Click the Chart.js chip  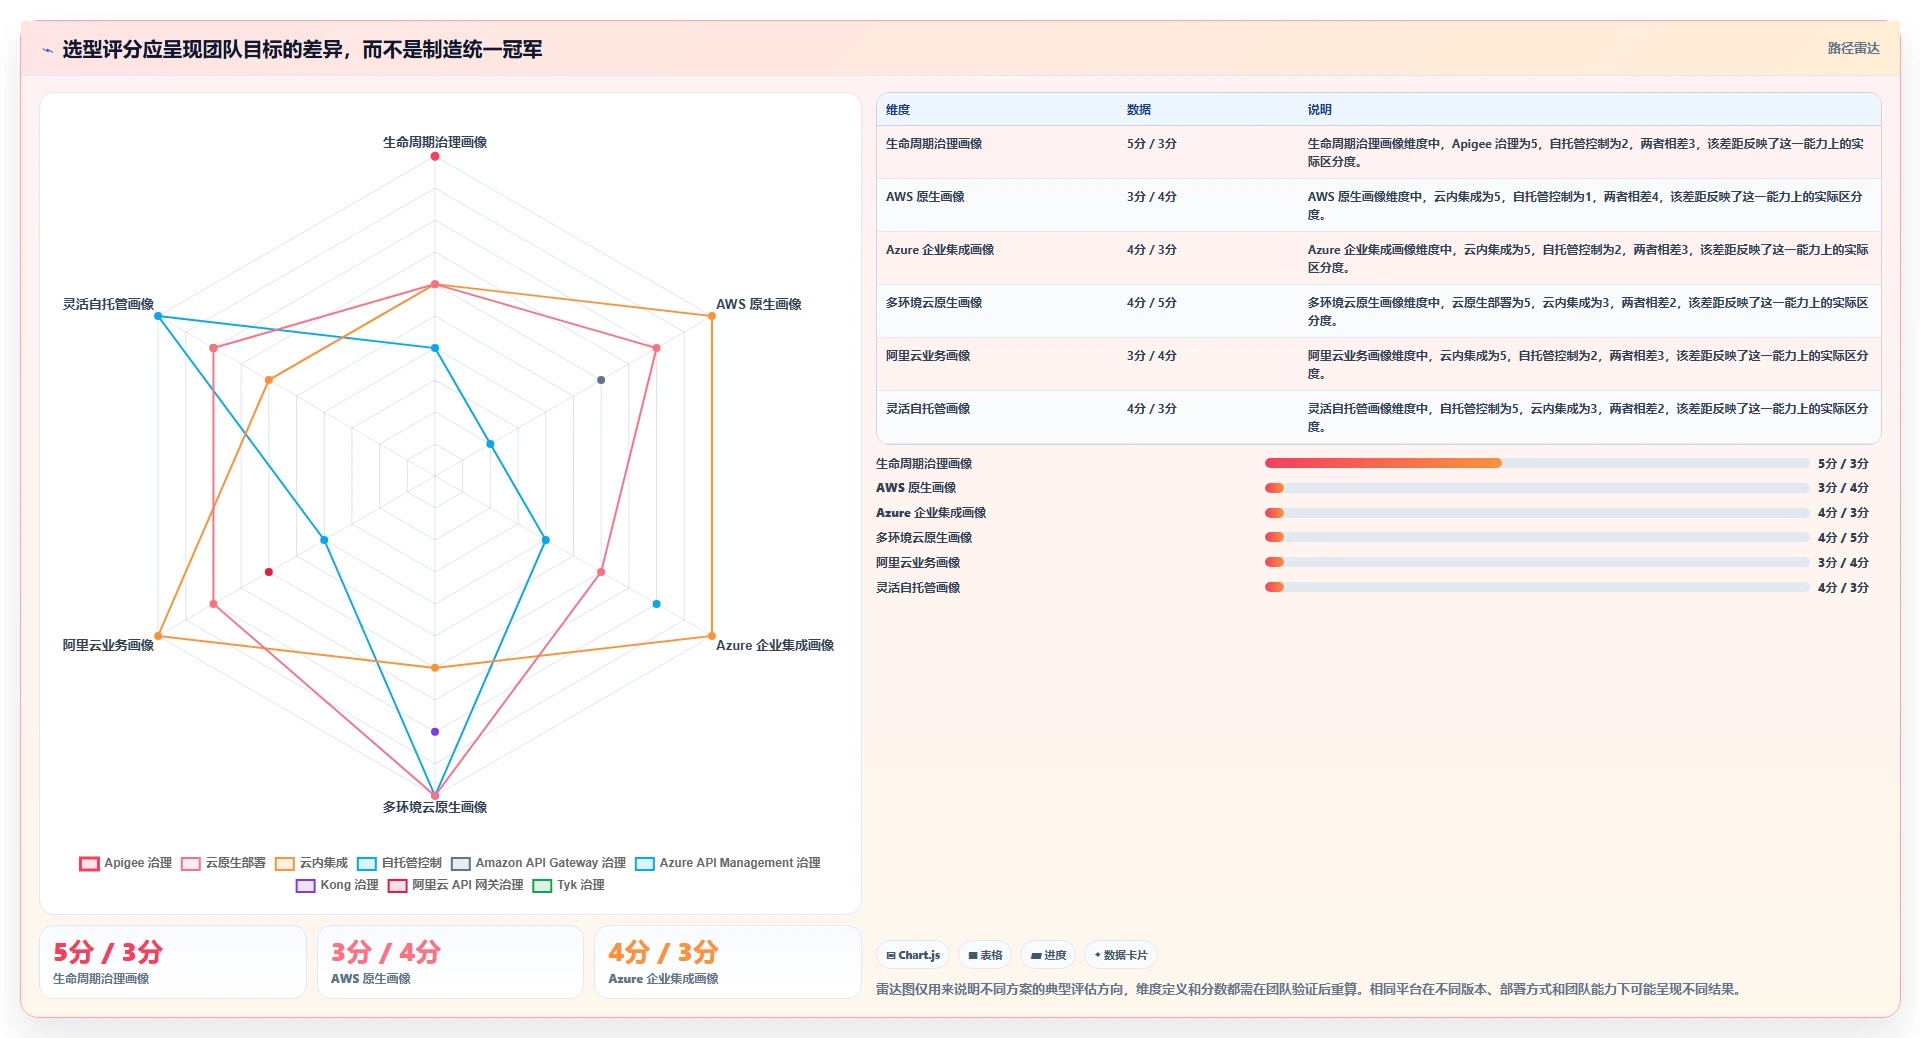tap(913, 955)
